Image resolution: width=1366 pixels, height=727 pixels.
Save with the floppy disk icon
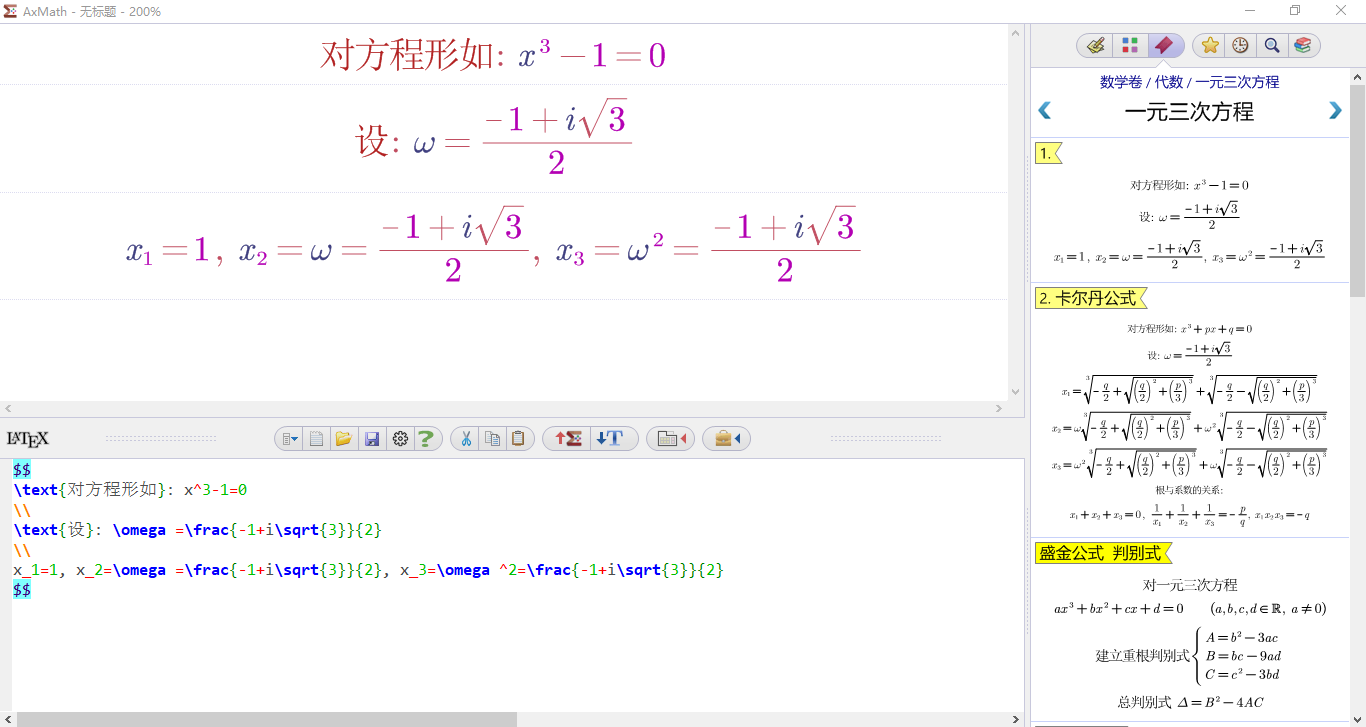(372, 439)
